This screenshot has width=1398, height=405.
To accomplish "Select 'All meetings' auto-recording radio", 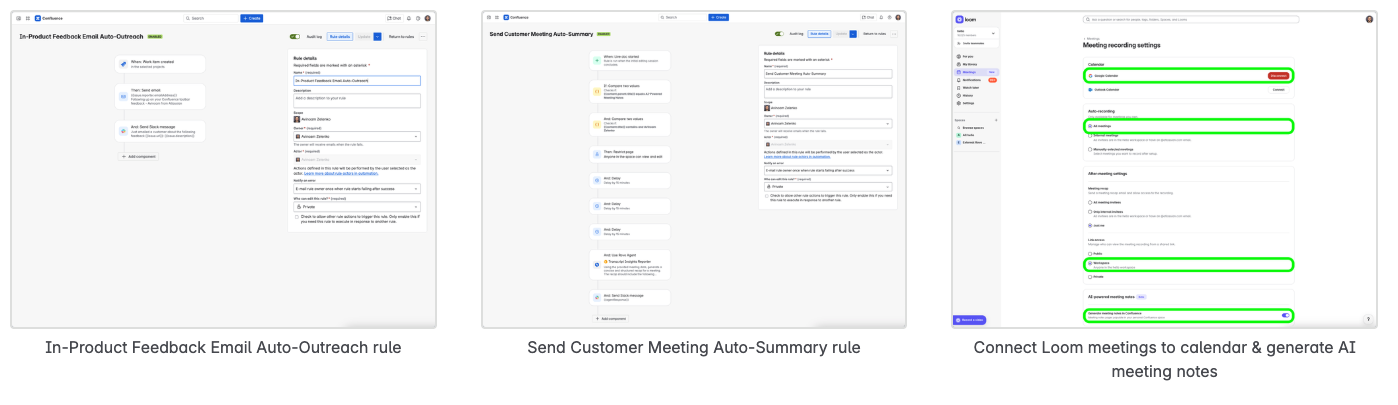I will [1090, 126].
